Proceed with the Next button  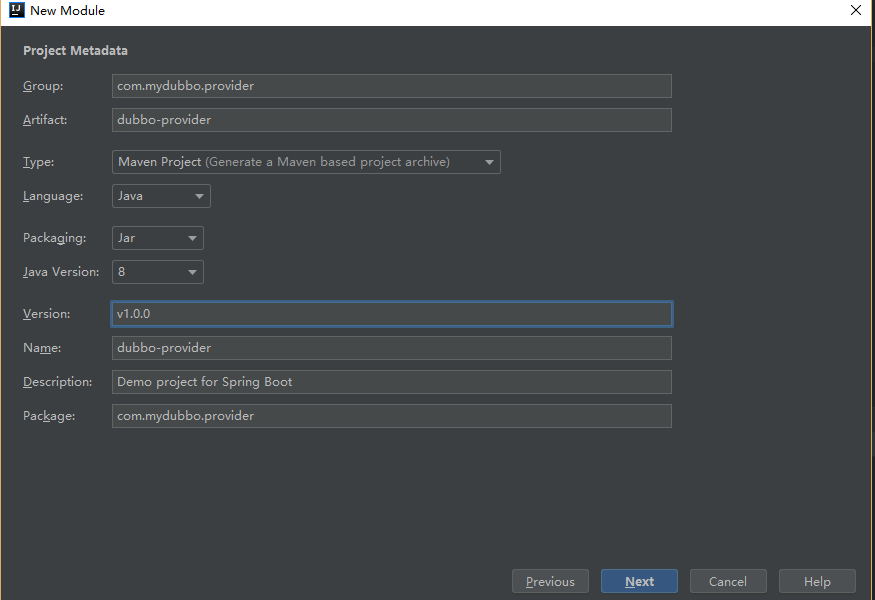[x=640, y=581]
